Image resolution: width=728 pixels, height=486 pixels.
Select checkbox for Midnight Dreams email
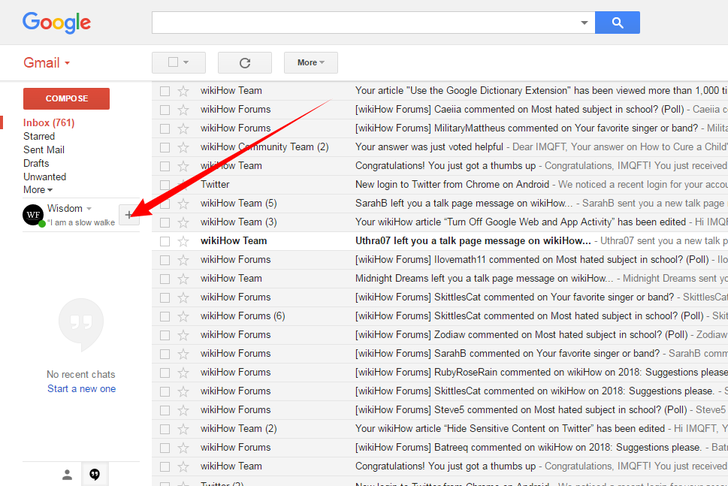[x=165, y=279]
